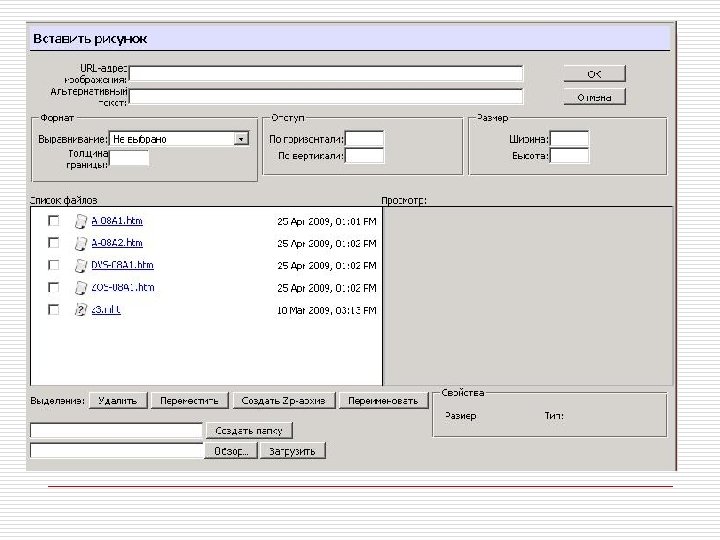Click the file icon next to A-08A2.htm

point(81,243)
